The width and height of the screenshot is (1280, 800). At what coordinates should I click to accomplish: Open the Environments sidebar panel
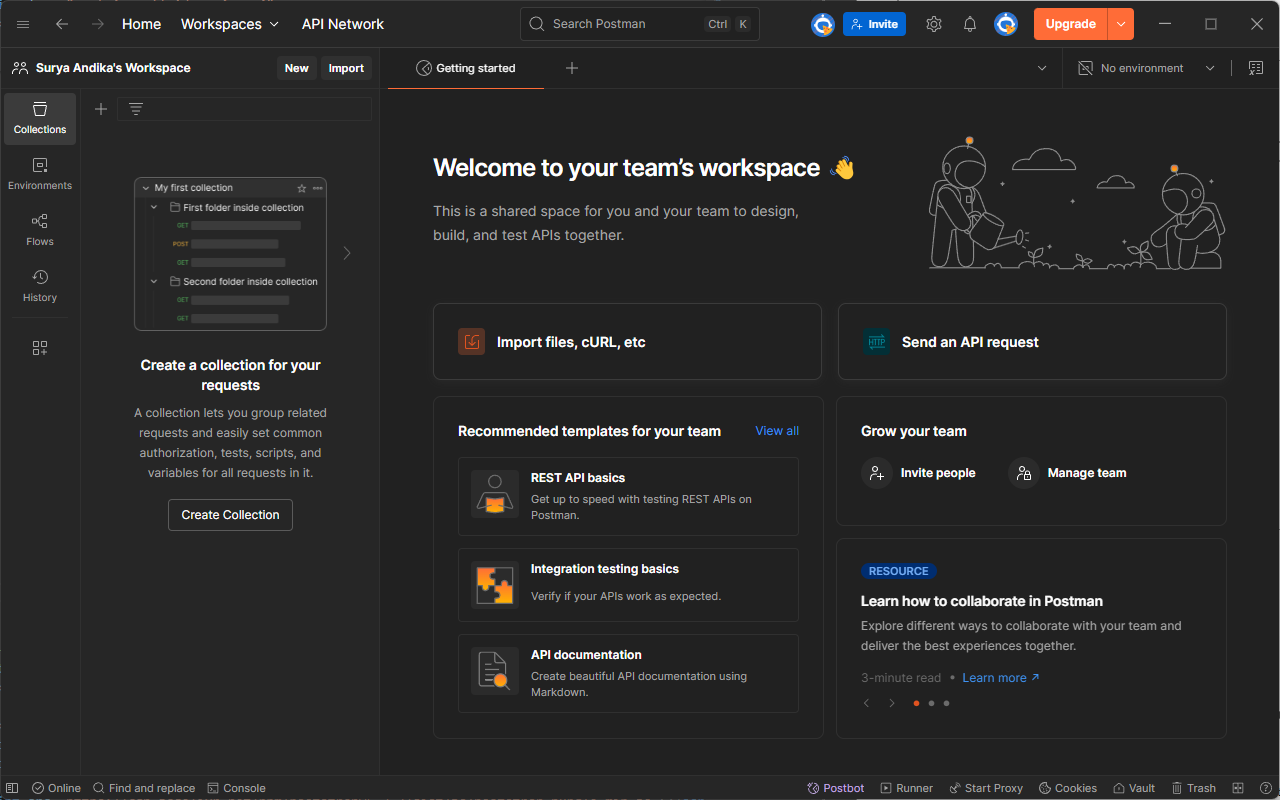click(40, 174)
